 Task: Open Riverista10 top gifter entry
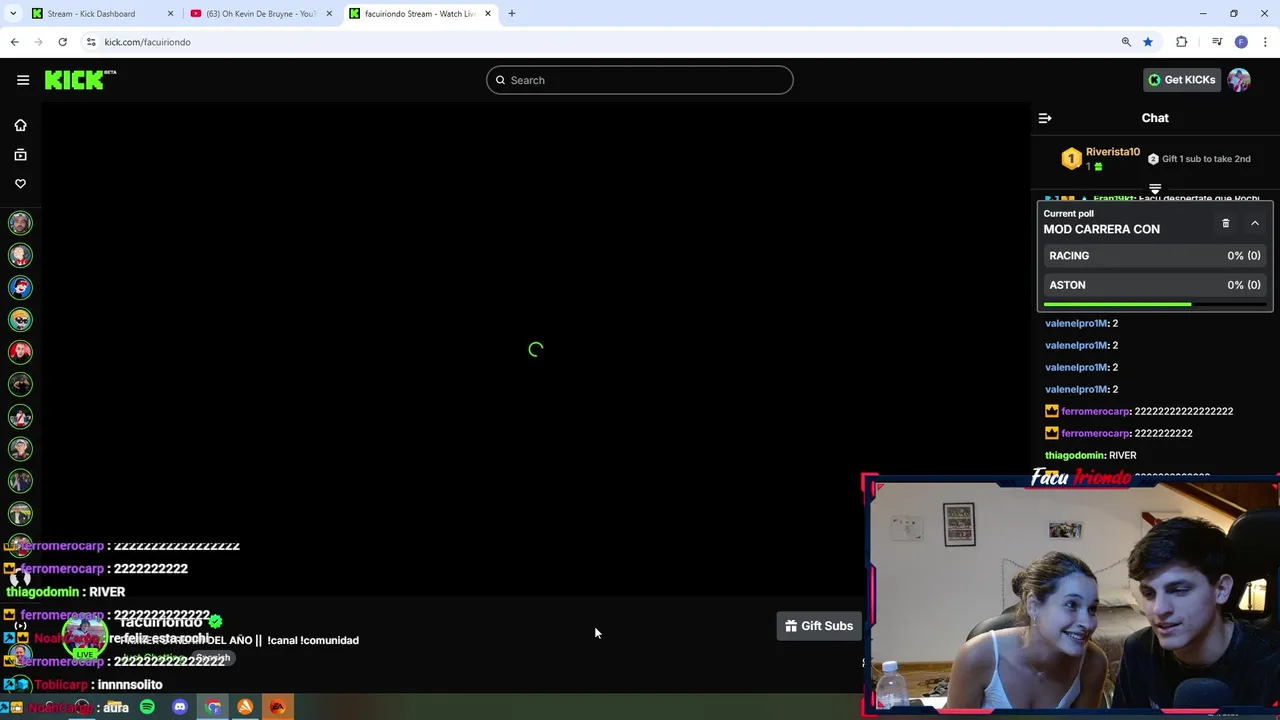pos(1100,158)
